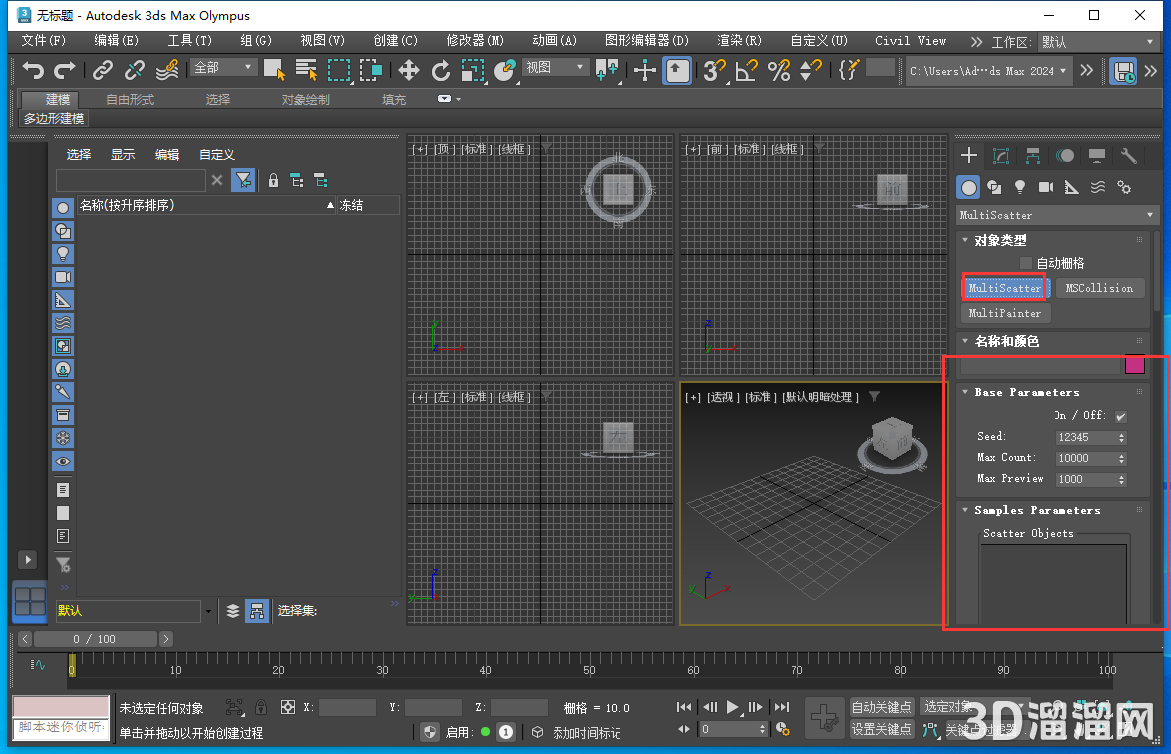Image resolution: width=1171 pixels, height=754 pixels.
Task: Click the MSCollision object button
Action: (1099, 288)
